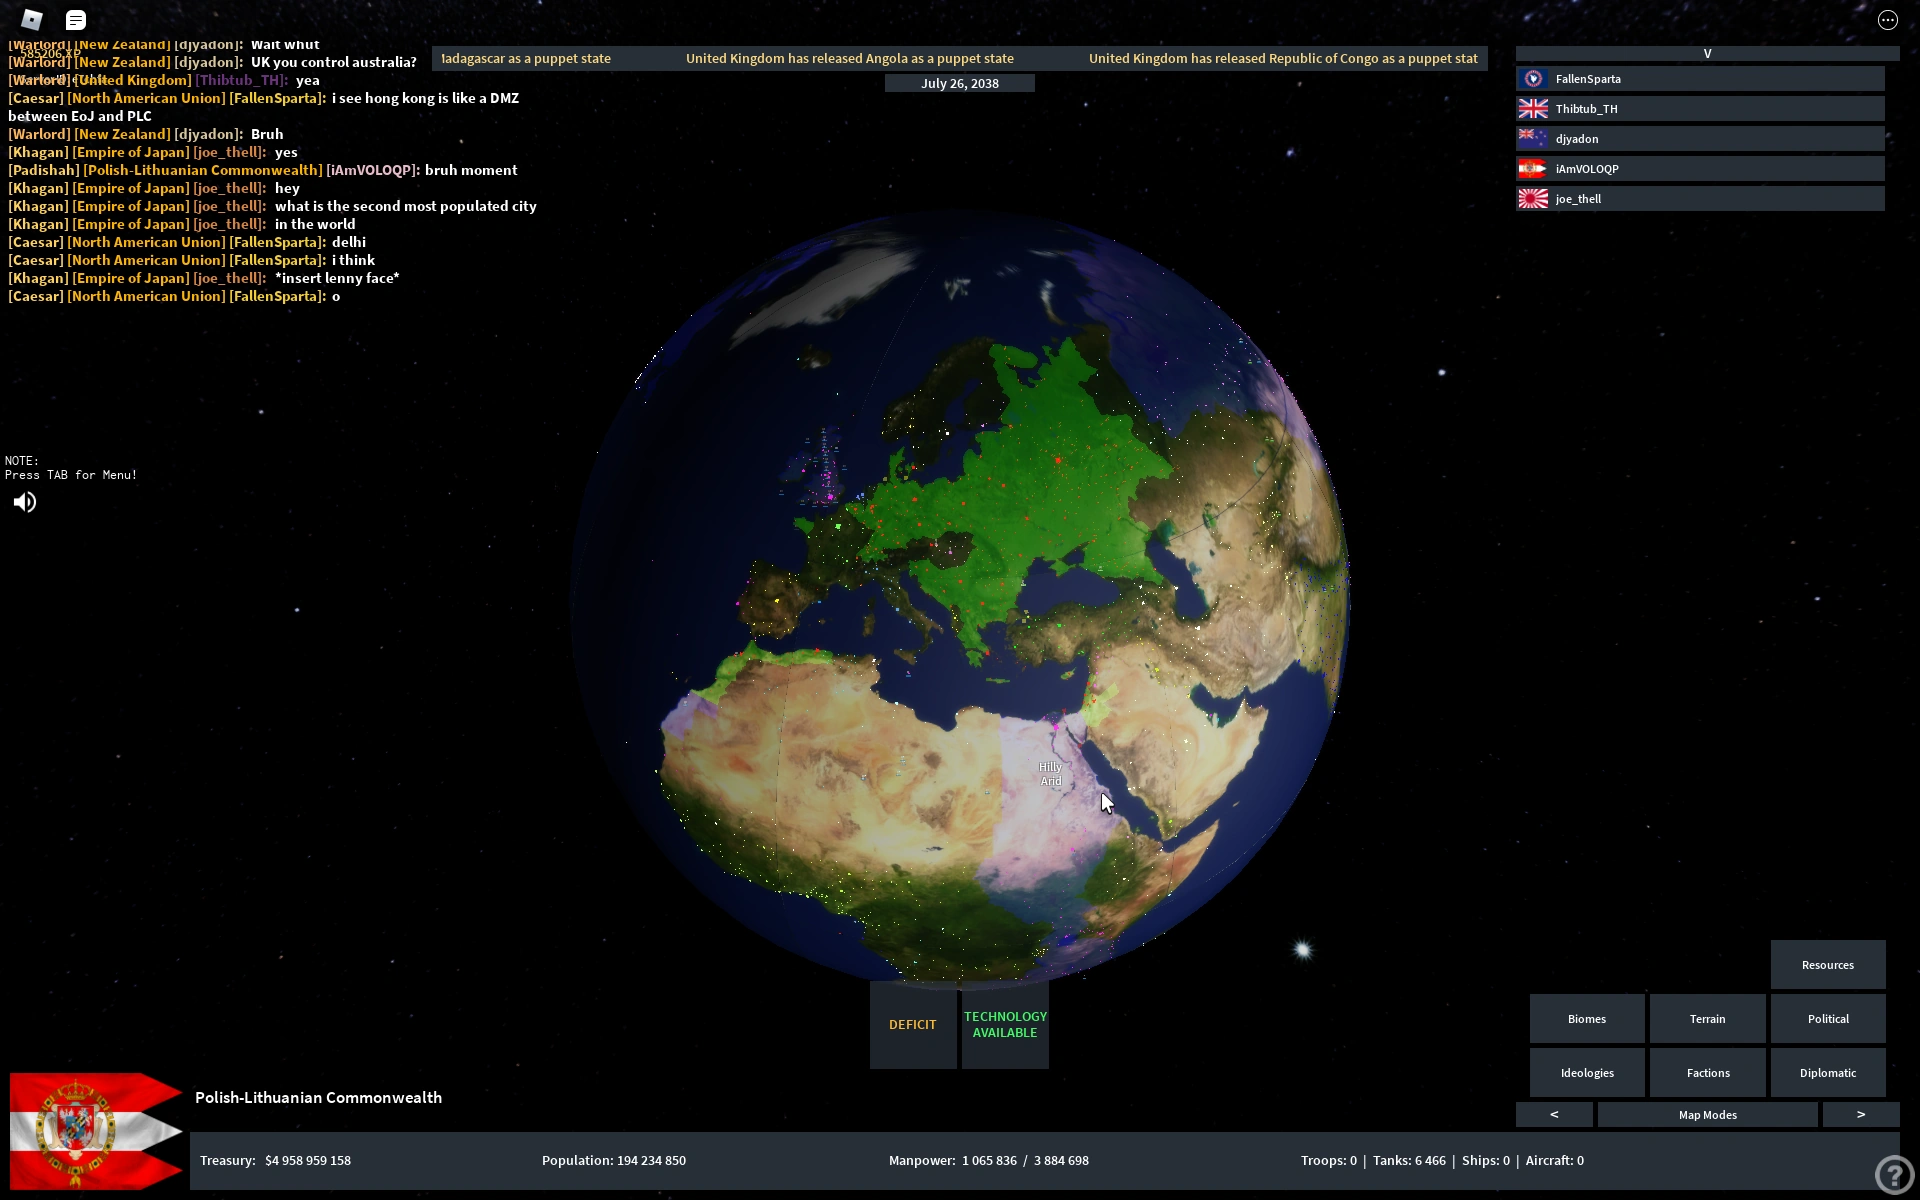
Task: Toggle the chat window icon
Action: pyautogui.click(x=75, y=20)
